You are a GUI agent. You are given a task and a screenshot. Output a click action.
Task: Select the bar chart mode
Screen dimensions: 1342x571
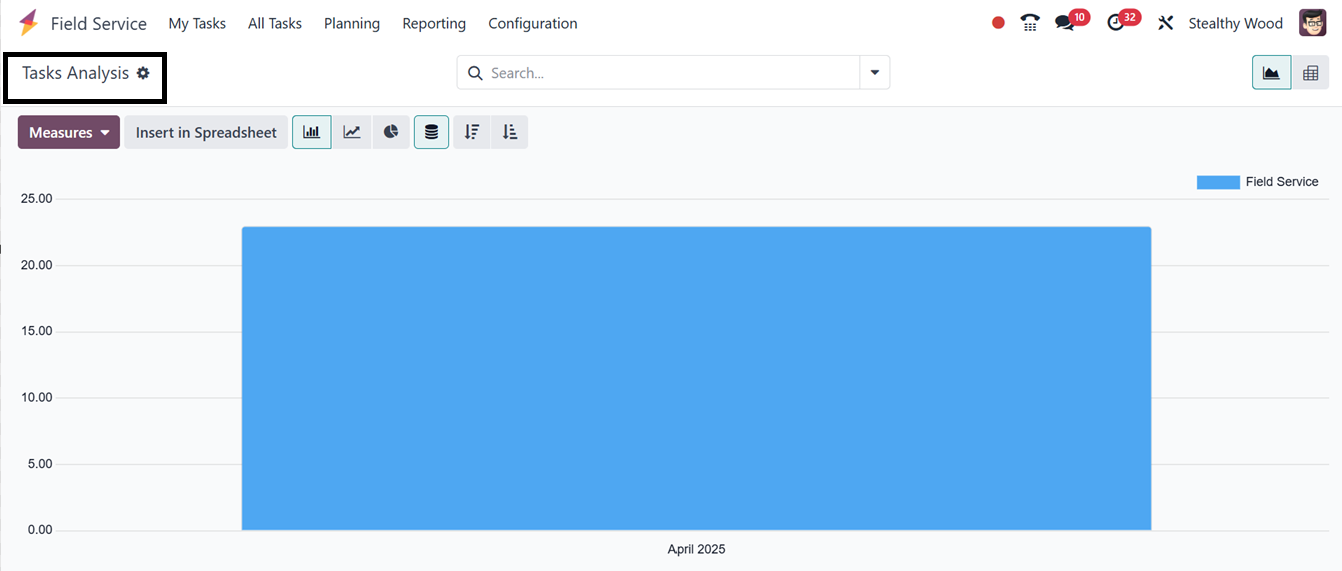[312, 132]
